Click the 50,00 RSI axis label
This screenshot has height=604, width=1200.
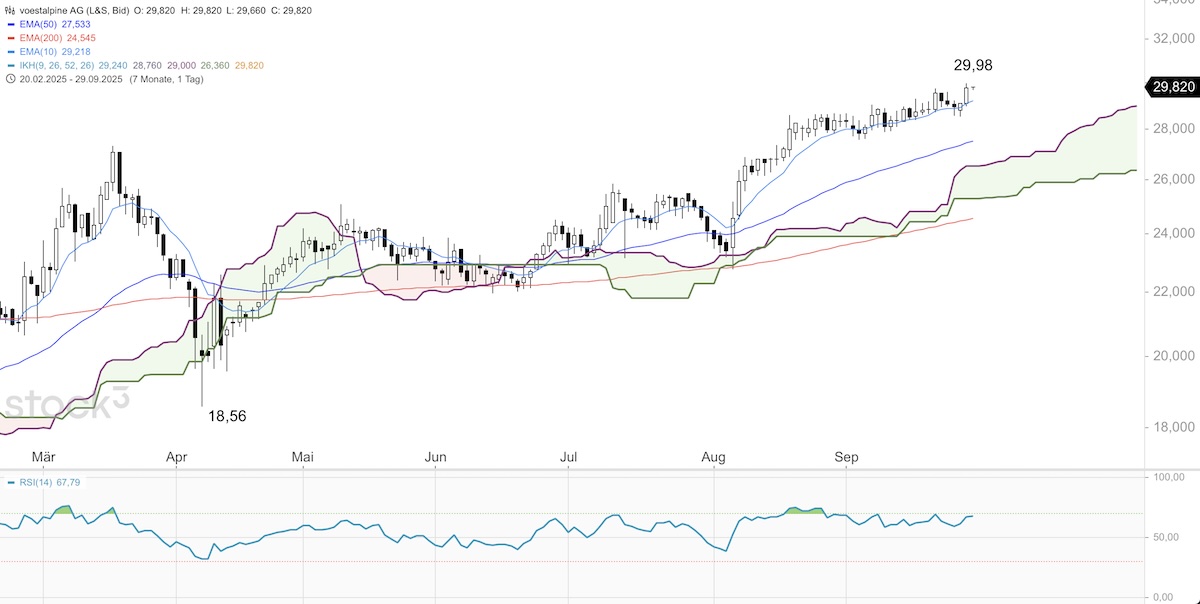pos(1168,538)
